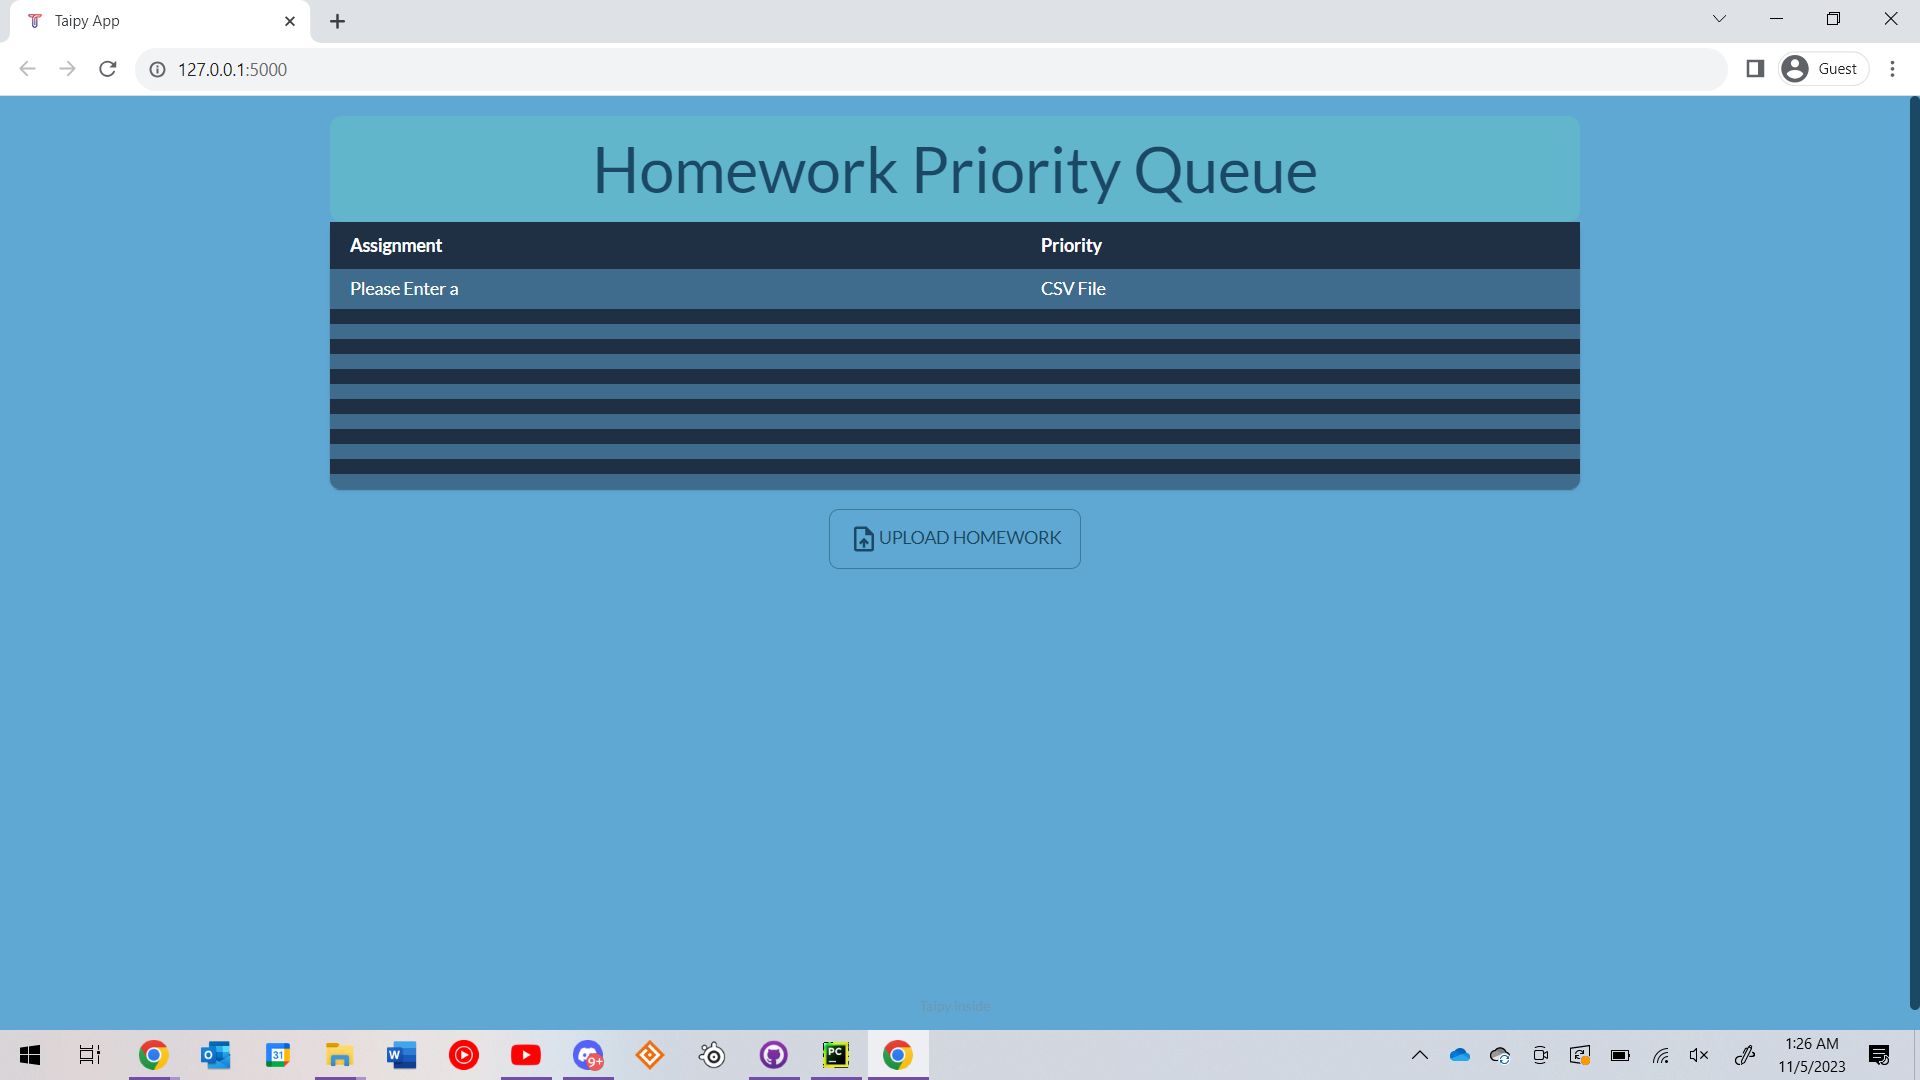Launch Discord from the taskbar

[588, 1055]
